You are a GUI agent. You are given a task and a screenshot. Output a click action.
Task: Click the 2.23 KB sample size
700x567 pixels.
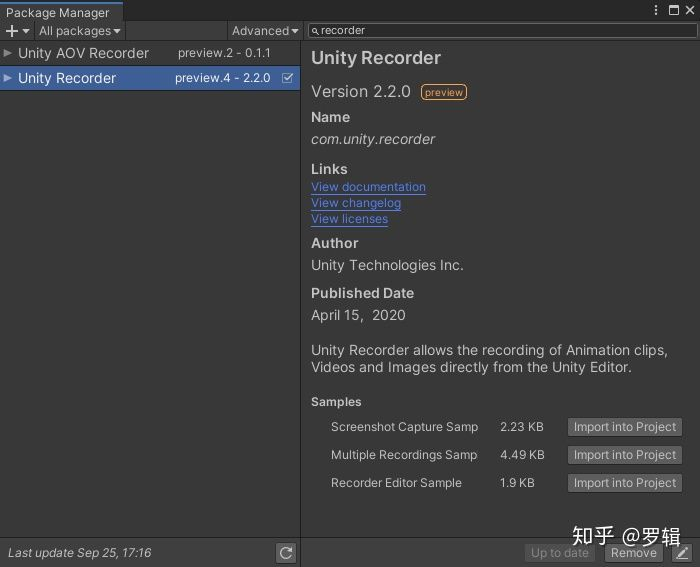tap(521, 427)
